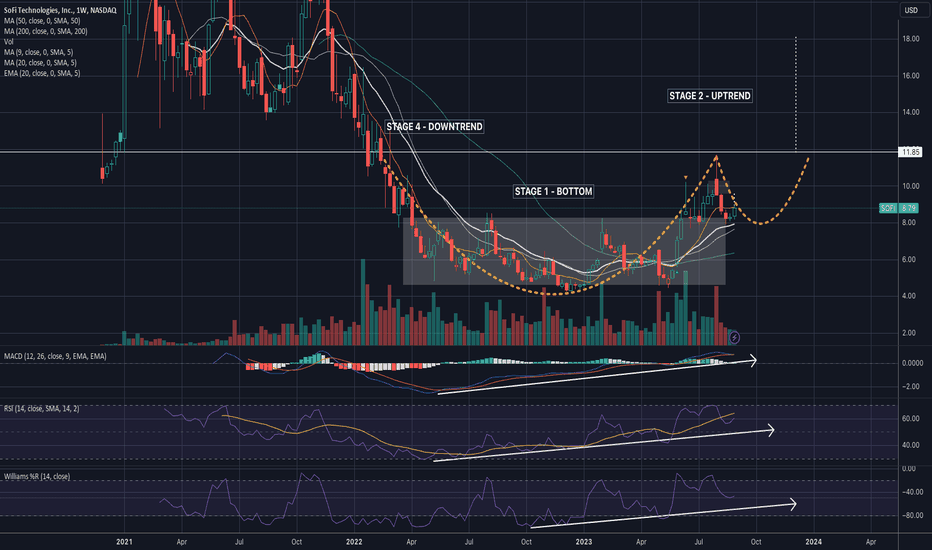This screenshot has width=932, height=550.
Task: Click the 10.00 price axis label
Action: pyautogui.click(x=911, y=186)
